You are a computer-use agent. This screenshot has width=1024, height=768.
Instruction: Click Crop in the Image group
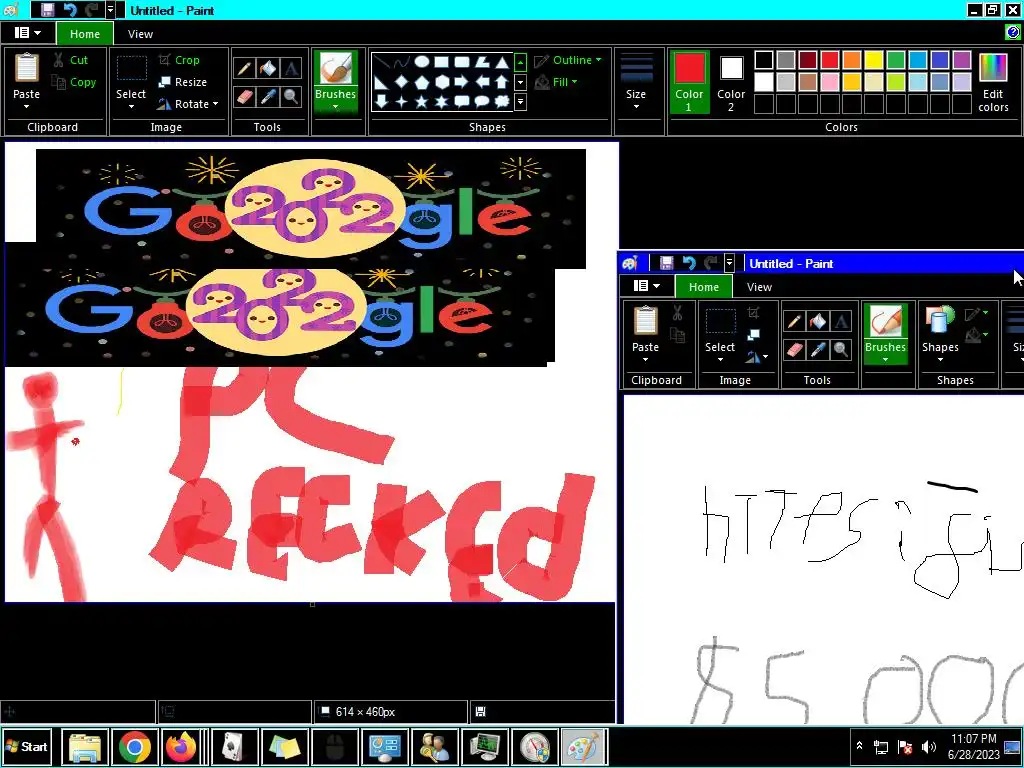179,60
